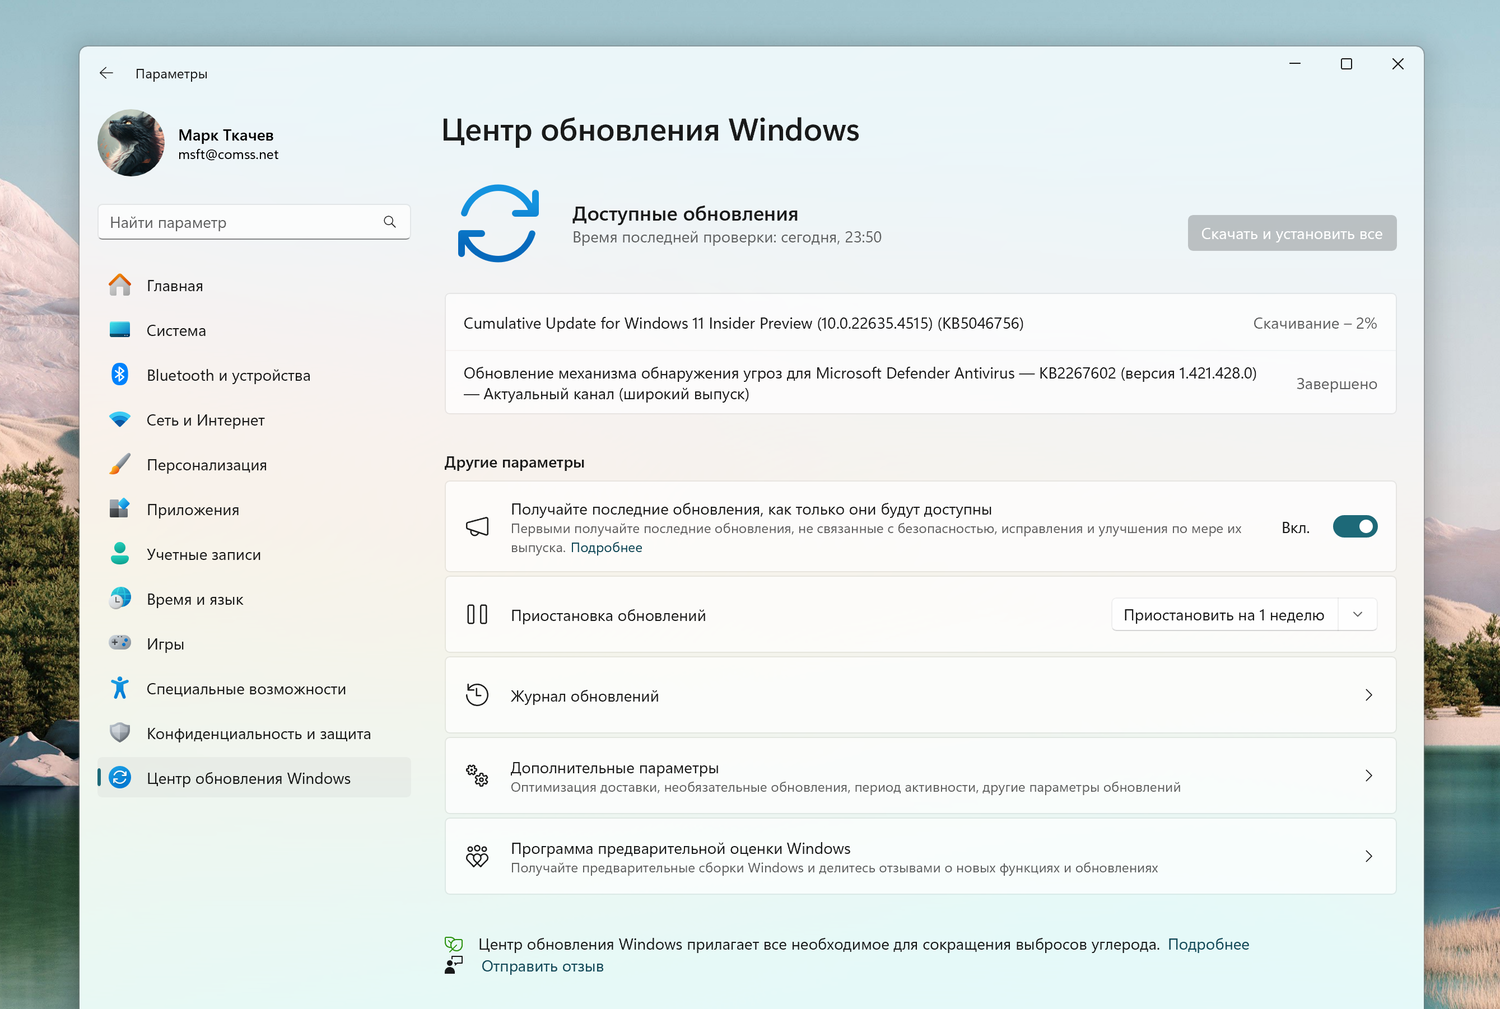
Task: Expand Журнал обновлений chevron
Action: tap(1369, 695)
